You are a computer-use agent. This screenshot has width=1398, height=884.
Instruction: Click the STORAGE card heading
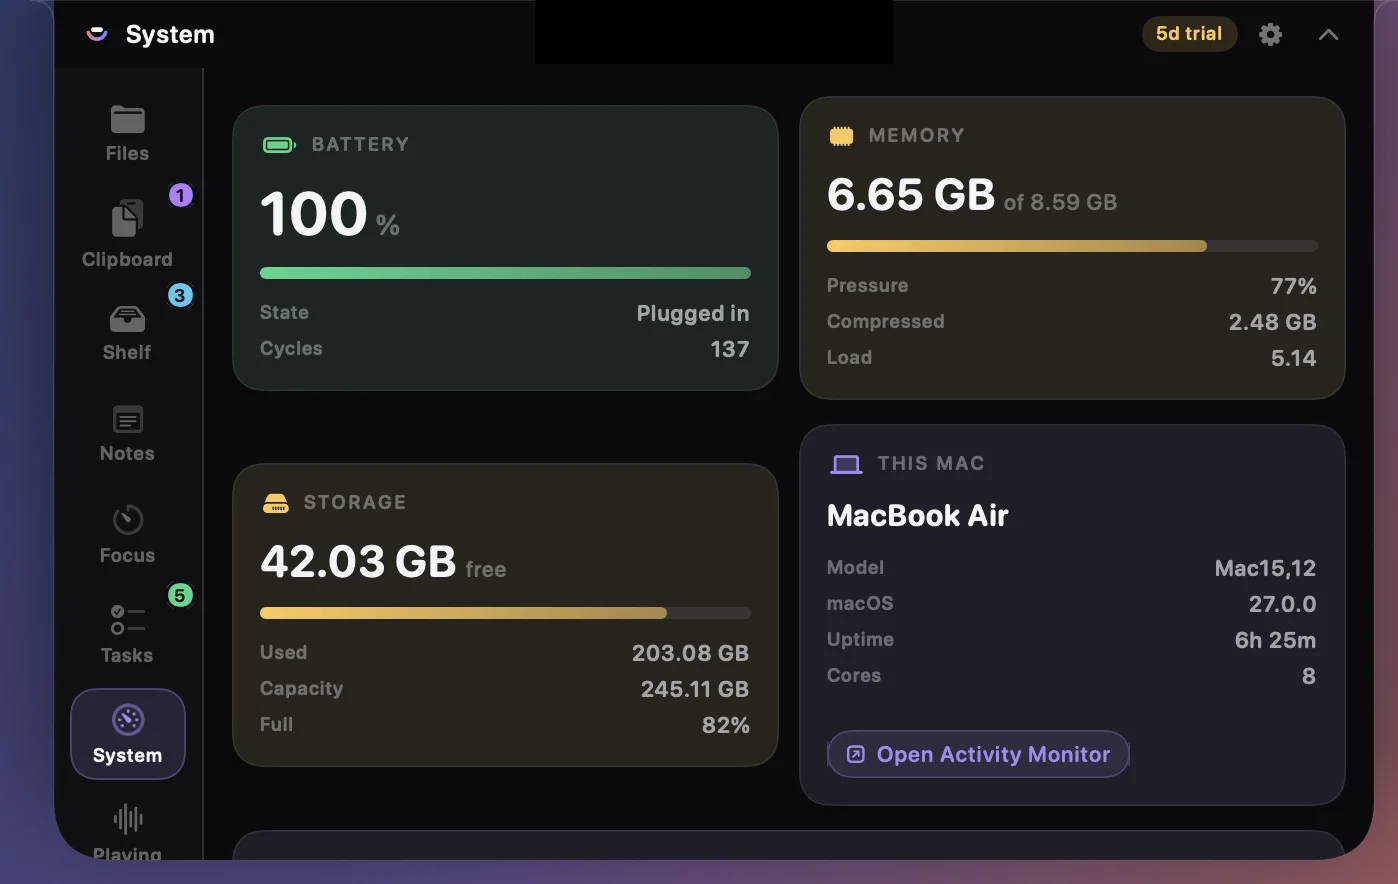pos(355,503)
